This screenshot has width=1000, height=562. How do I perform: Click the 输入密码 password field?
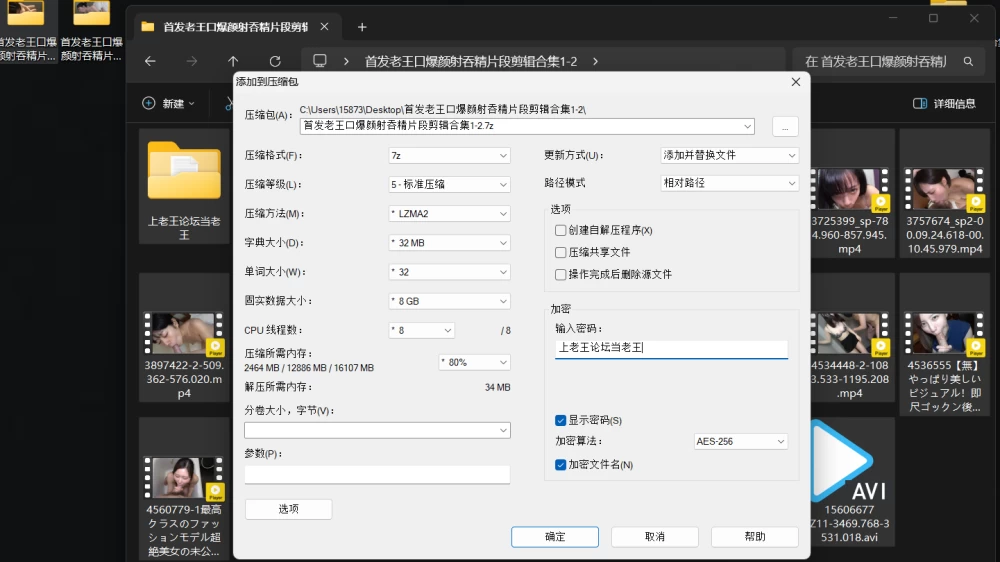tap(672, 348)
